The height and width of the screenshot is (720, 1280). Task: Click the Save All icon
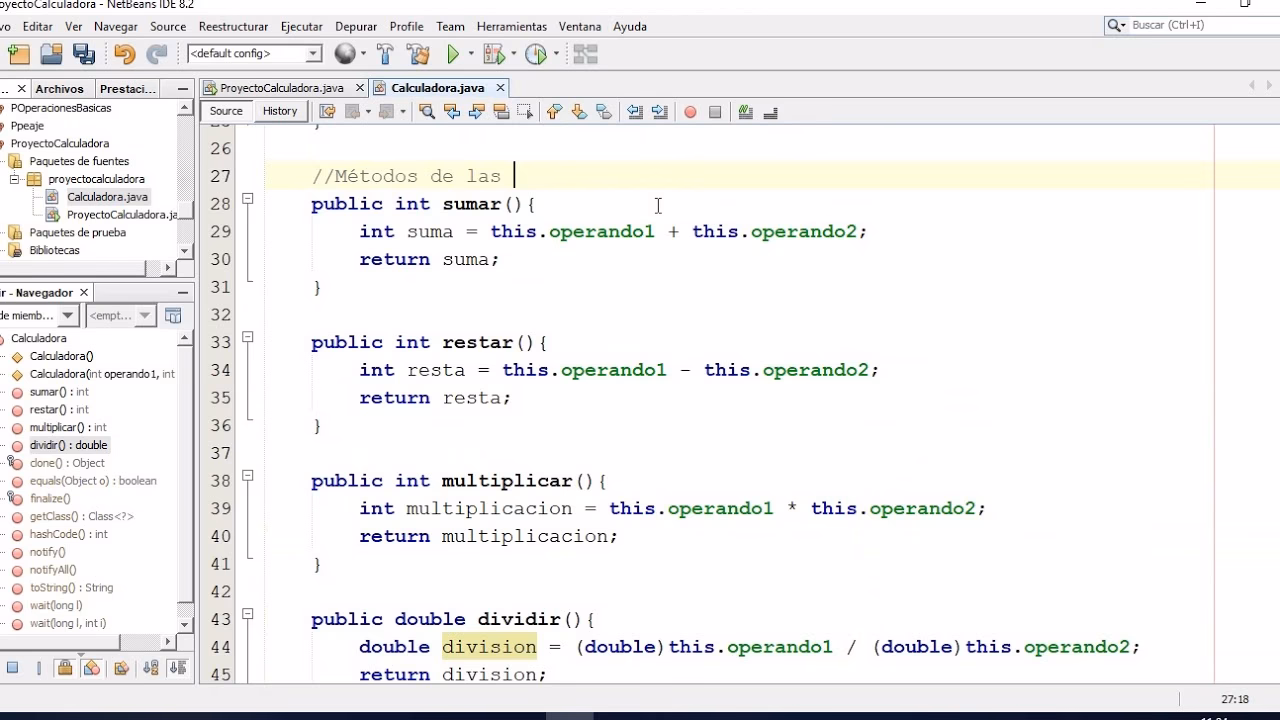click(84, 55)
